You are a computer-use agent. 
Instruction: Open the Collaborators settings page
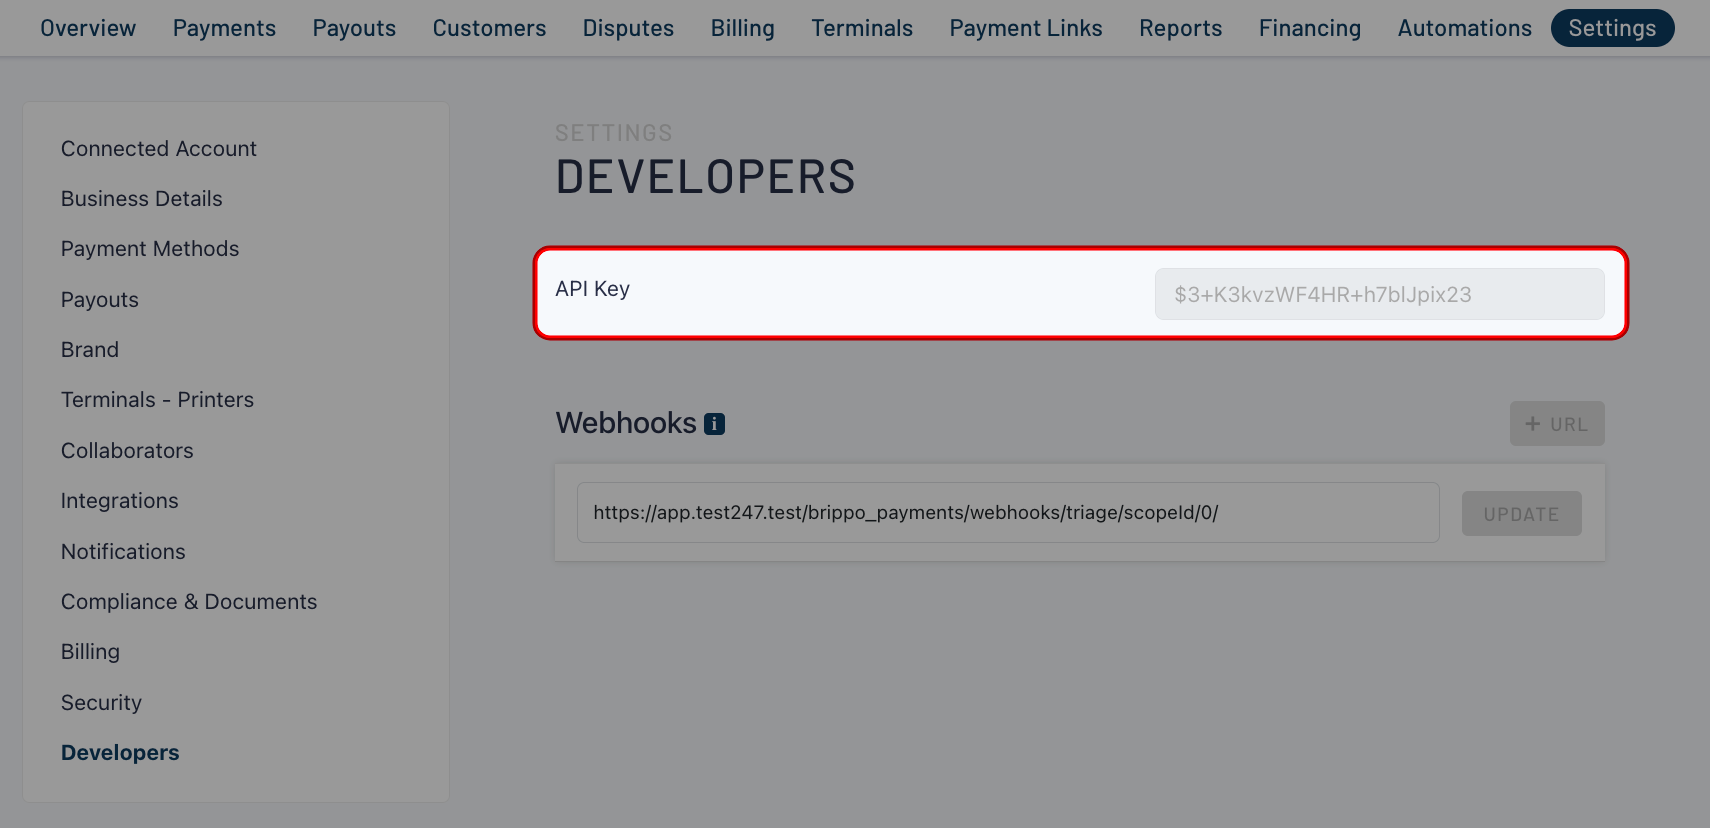tap(127, 451)
